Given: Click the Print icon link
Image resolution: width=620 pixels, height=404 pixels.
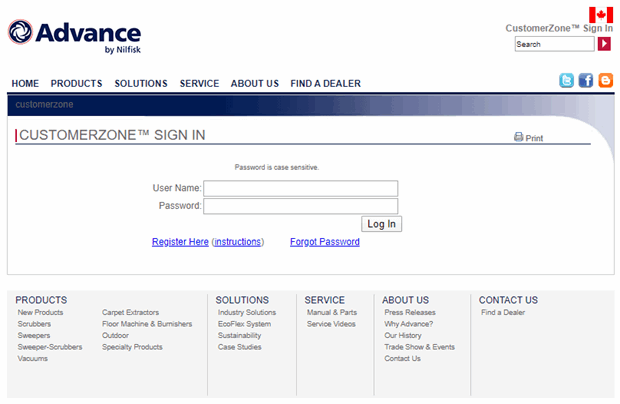Looking at the screenshot, I should [x=528, y=138].
